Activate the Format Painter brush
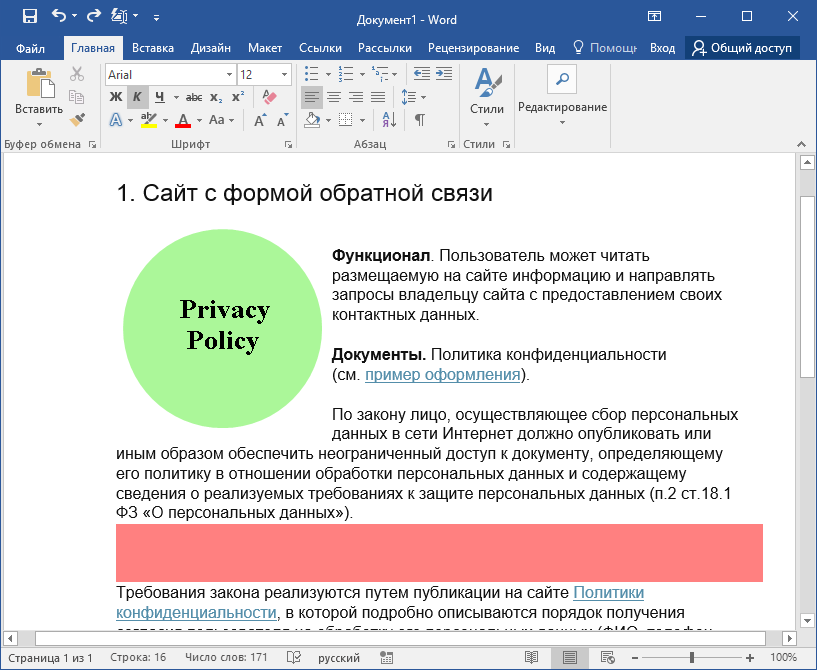Viewport: 817px width, 670px height. 77,120
